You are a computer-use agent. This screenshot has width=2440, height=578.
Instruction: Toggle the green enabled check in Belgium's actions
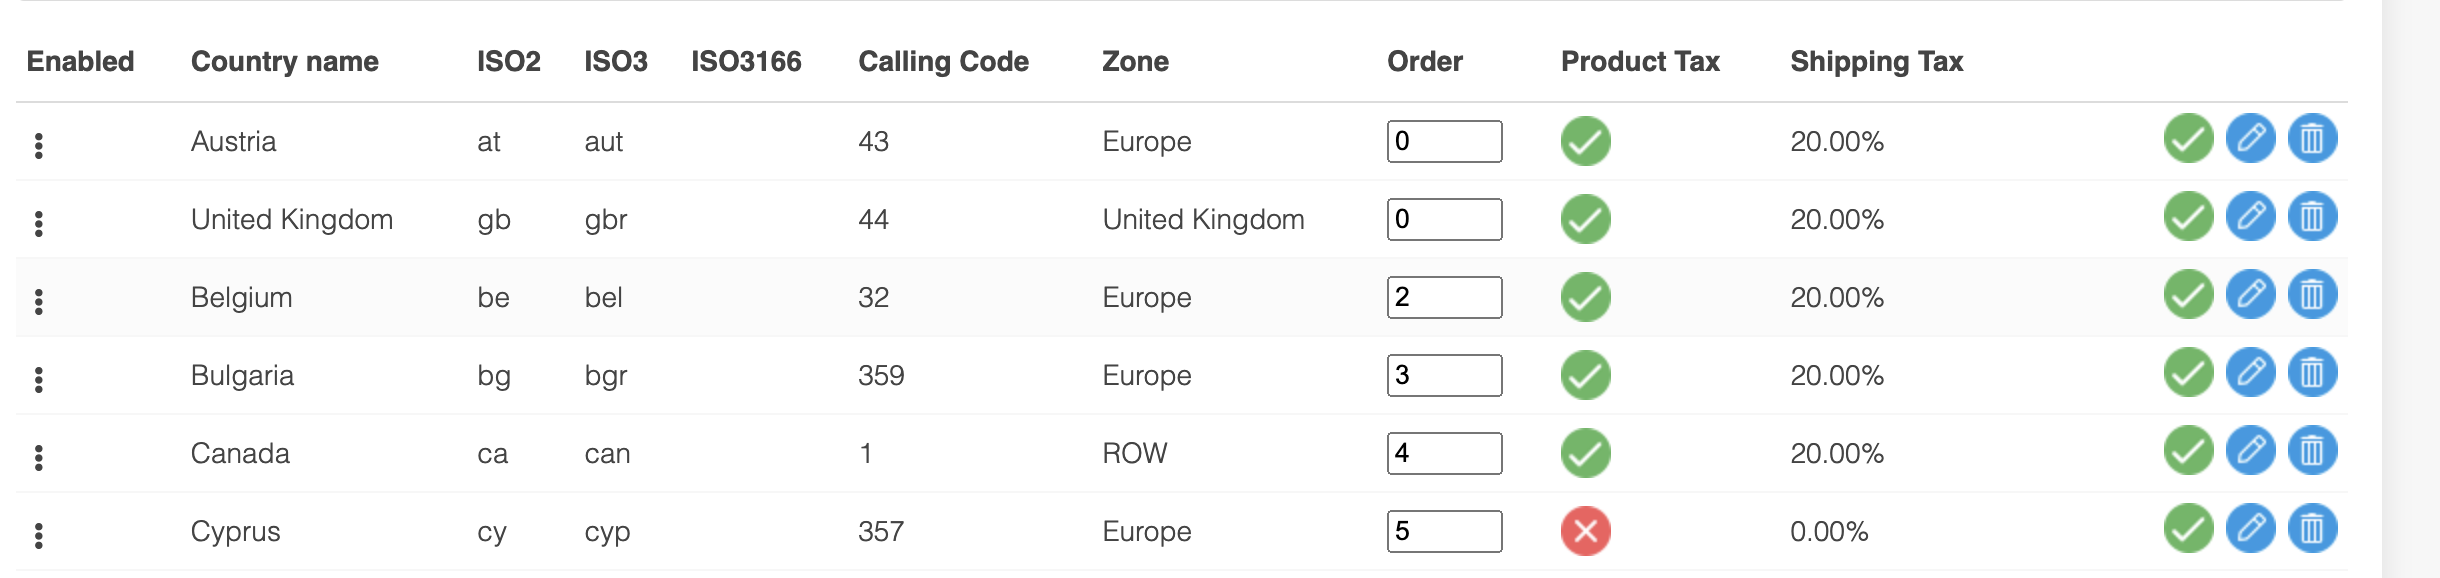pos(2188,294)
